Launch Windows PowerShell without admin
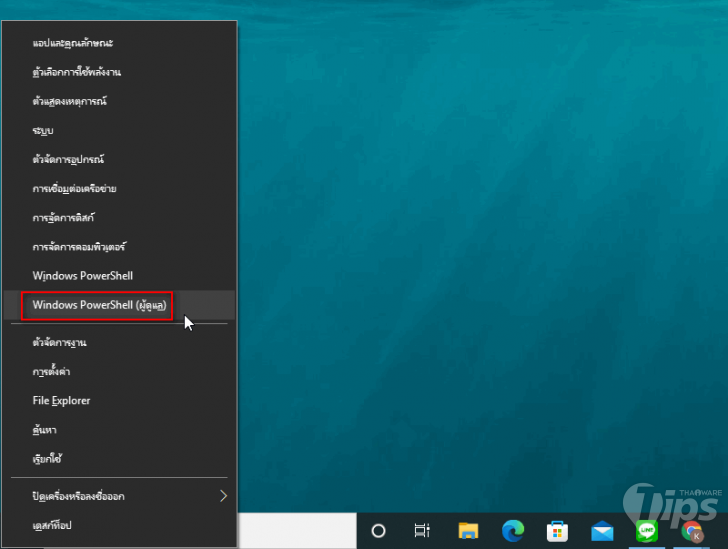 (x=119, y=276)
